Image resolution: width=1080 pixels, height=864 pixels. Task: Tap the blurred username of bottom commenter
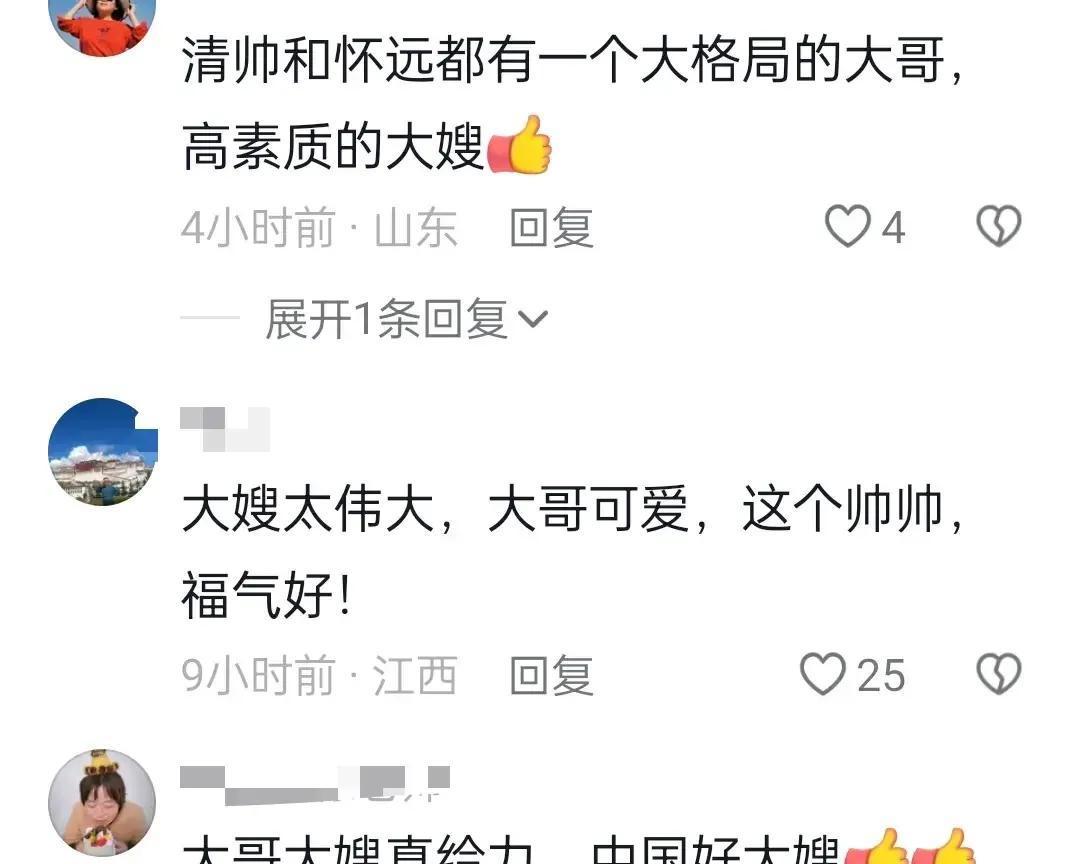pos(315,785)
